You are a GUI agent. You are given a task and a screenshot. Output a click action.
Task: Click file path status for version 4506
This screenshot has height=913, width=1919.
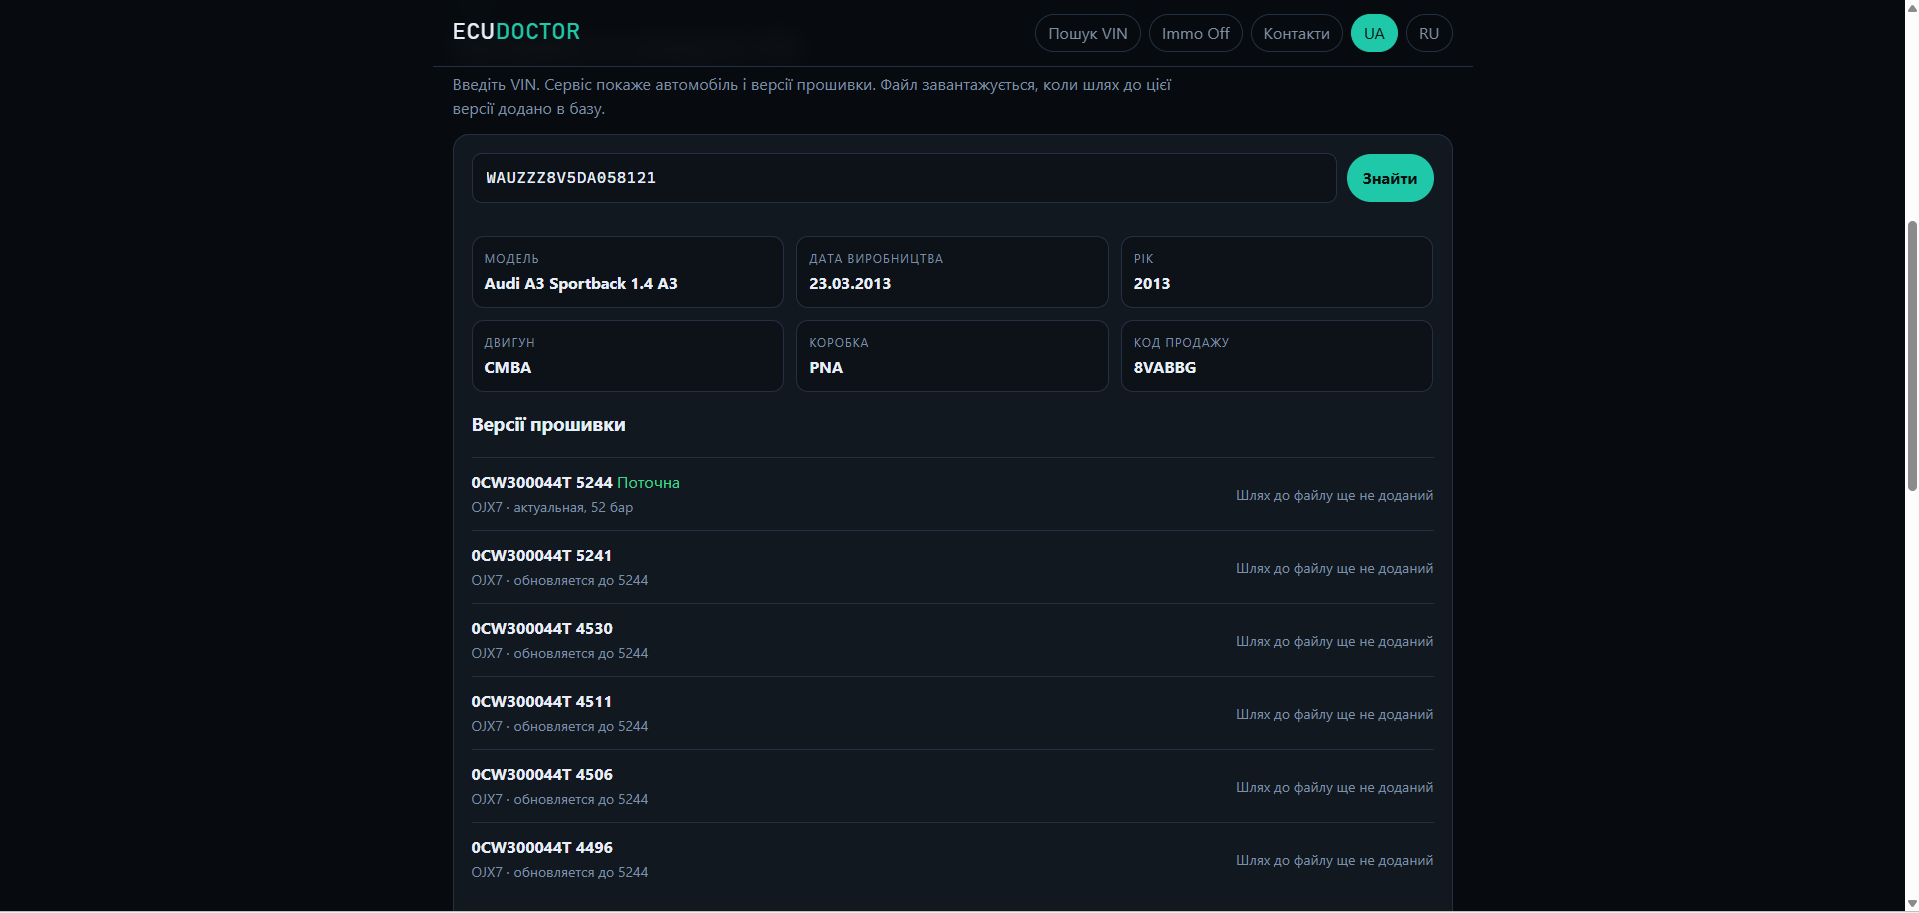(x=1334, y=787)
